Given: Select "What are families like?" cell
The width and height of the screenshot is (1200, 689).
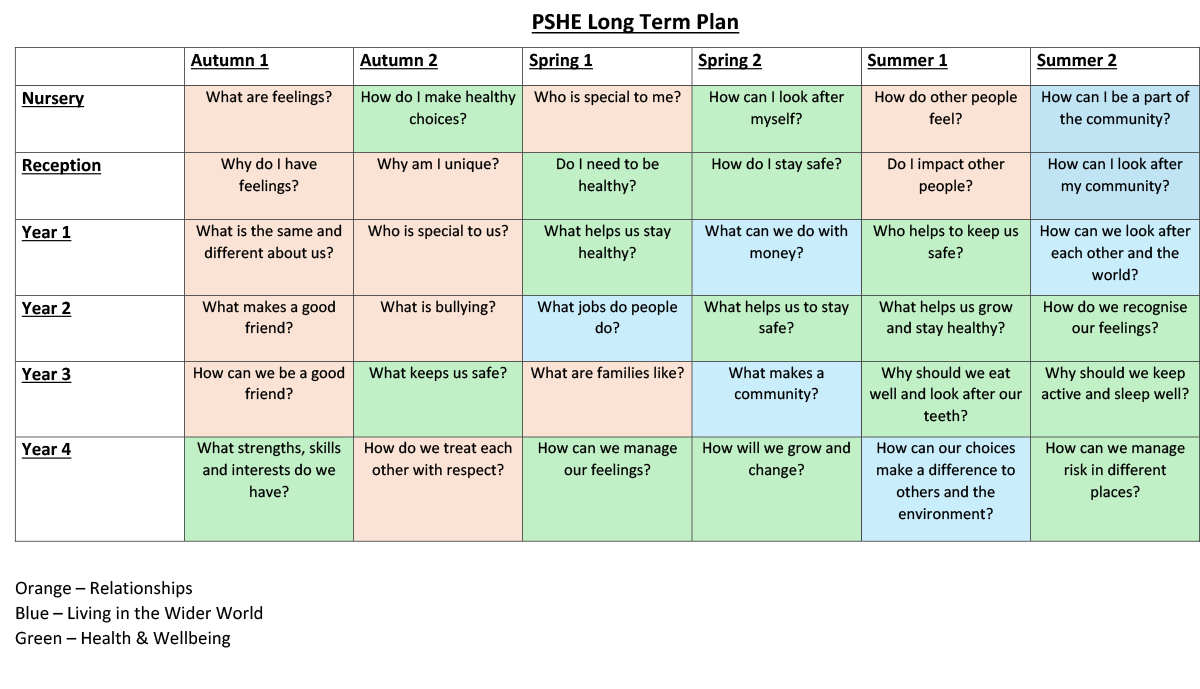Looking at the screenshot, I should click(607, 399).
